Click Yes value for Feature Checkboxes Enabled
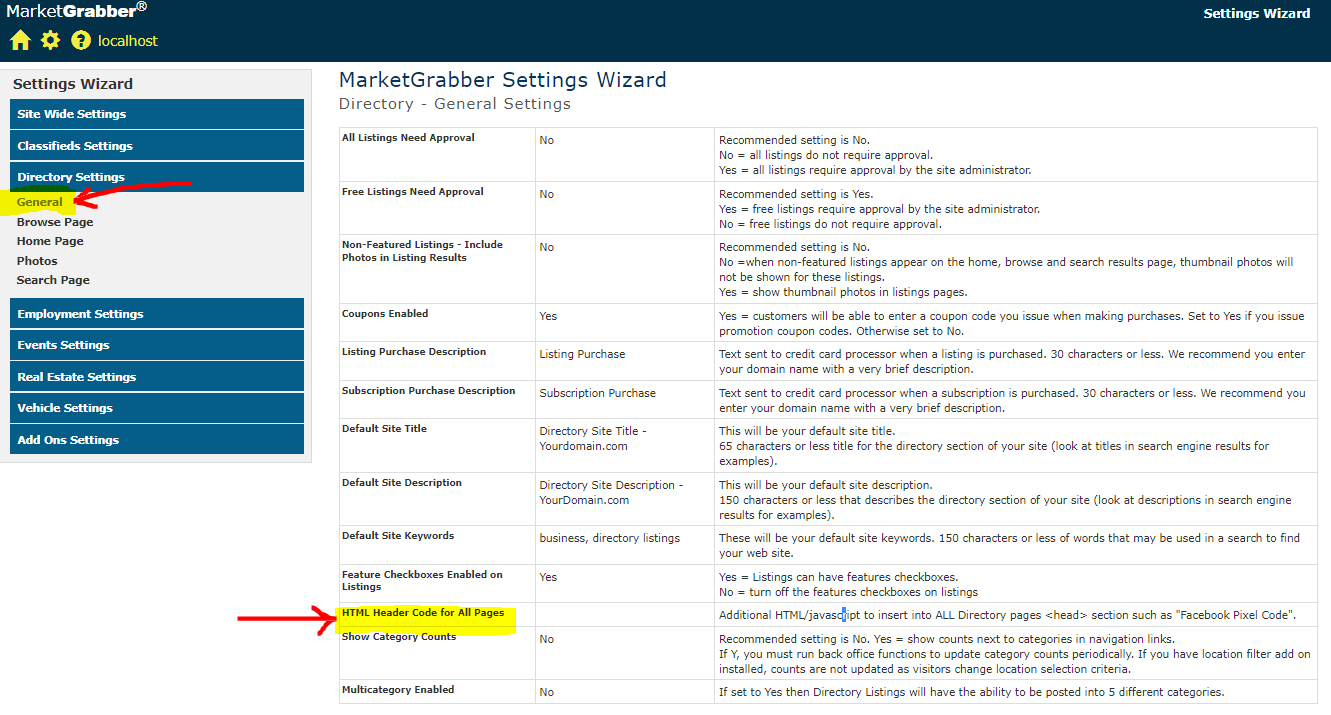 pos(548,577)
